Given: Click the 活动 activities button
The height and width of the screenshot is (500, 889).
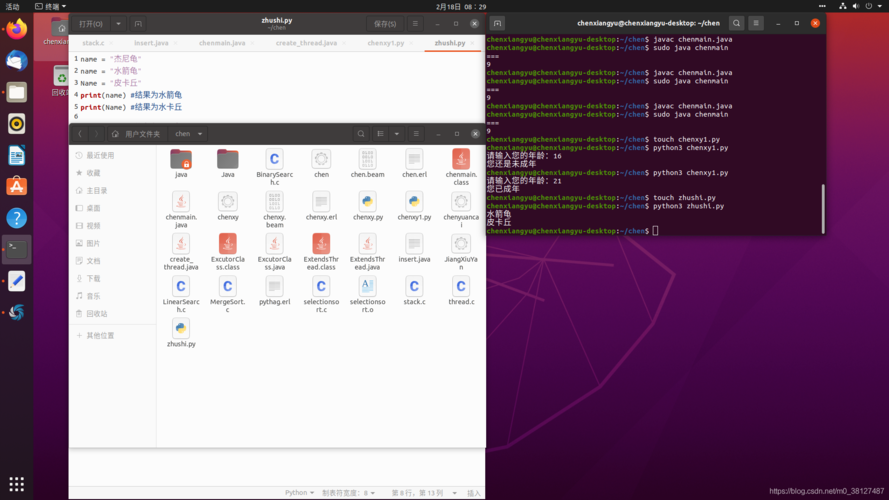Looking at the screenshot, I should [x=12, y=6].
